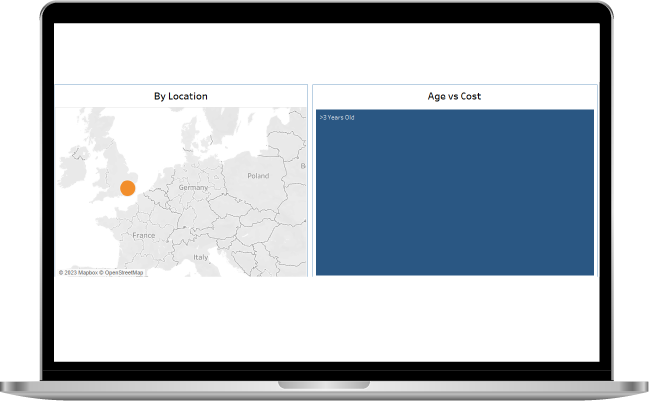Select the orange location marker on the map

[x=127, y=188]
